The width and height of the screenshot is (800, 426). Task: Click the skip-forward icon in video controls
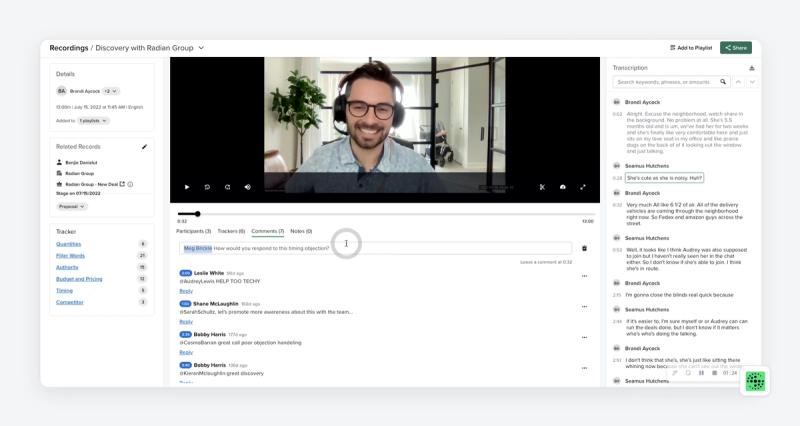coord(228,187)
